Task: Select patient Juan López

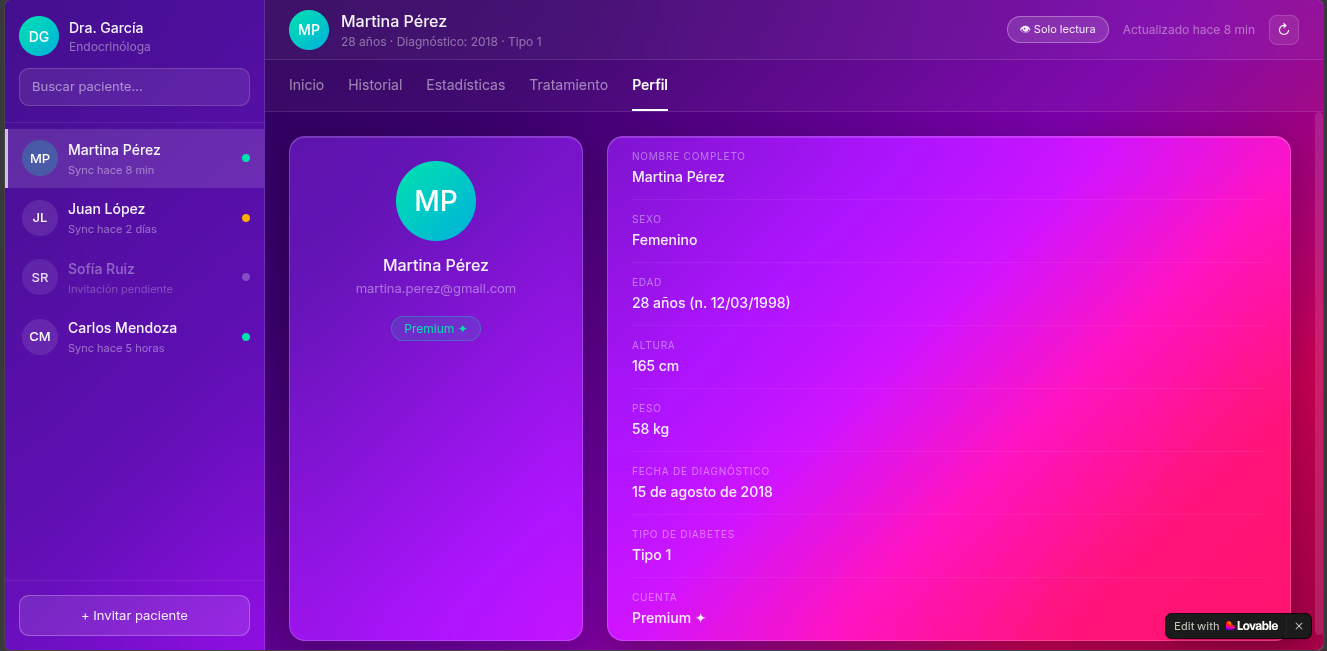Action: 135,218
